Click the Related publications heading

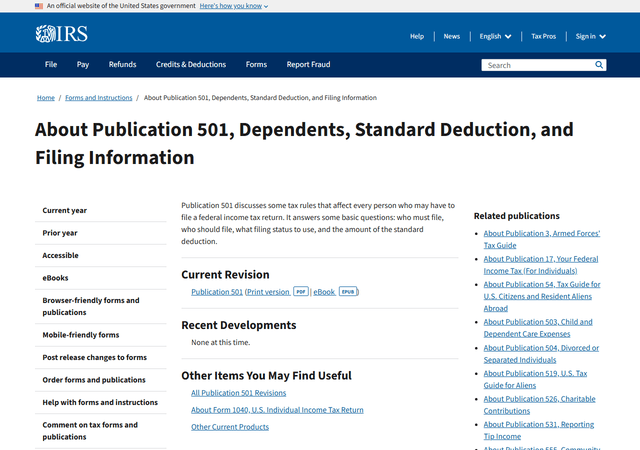click(x=516, y=216)
